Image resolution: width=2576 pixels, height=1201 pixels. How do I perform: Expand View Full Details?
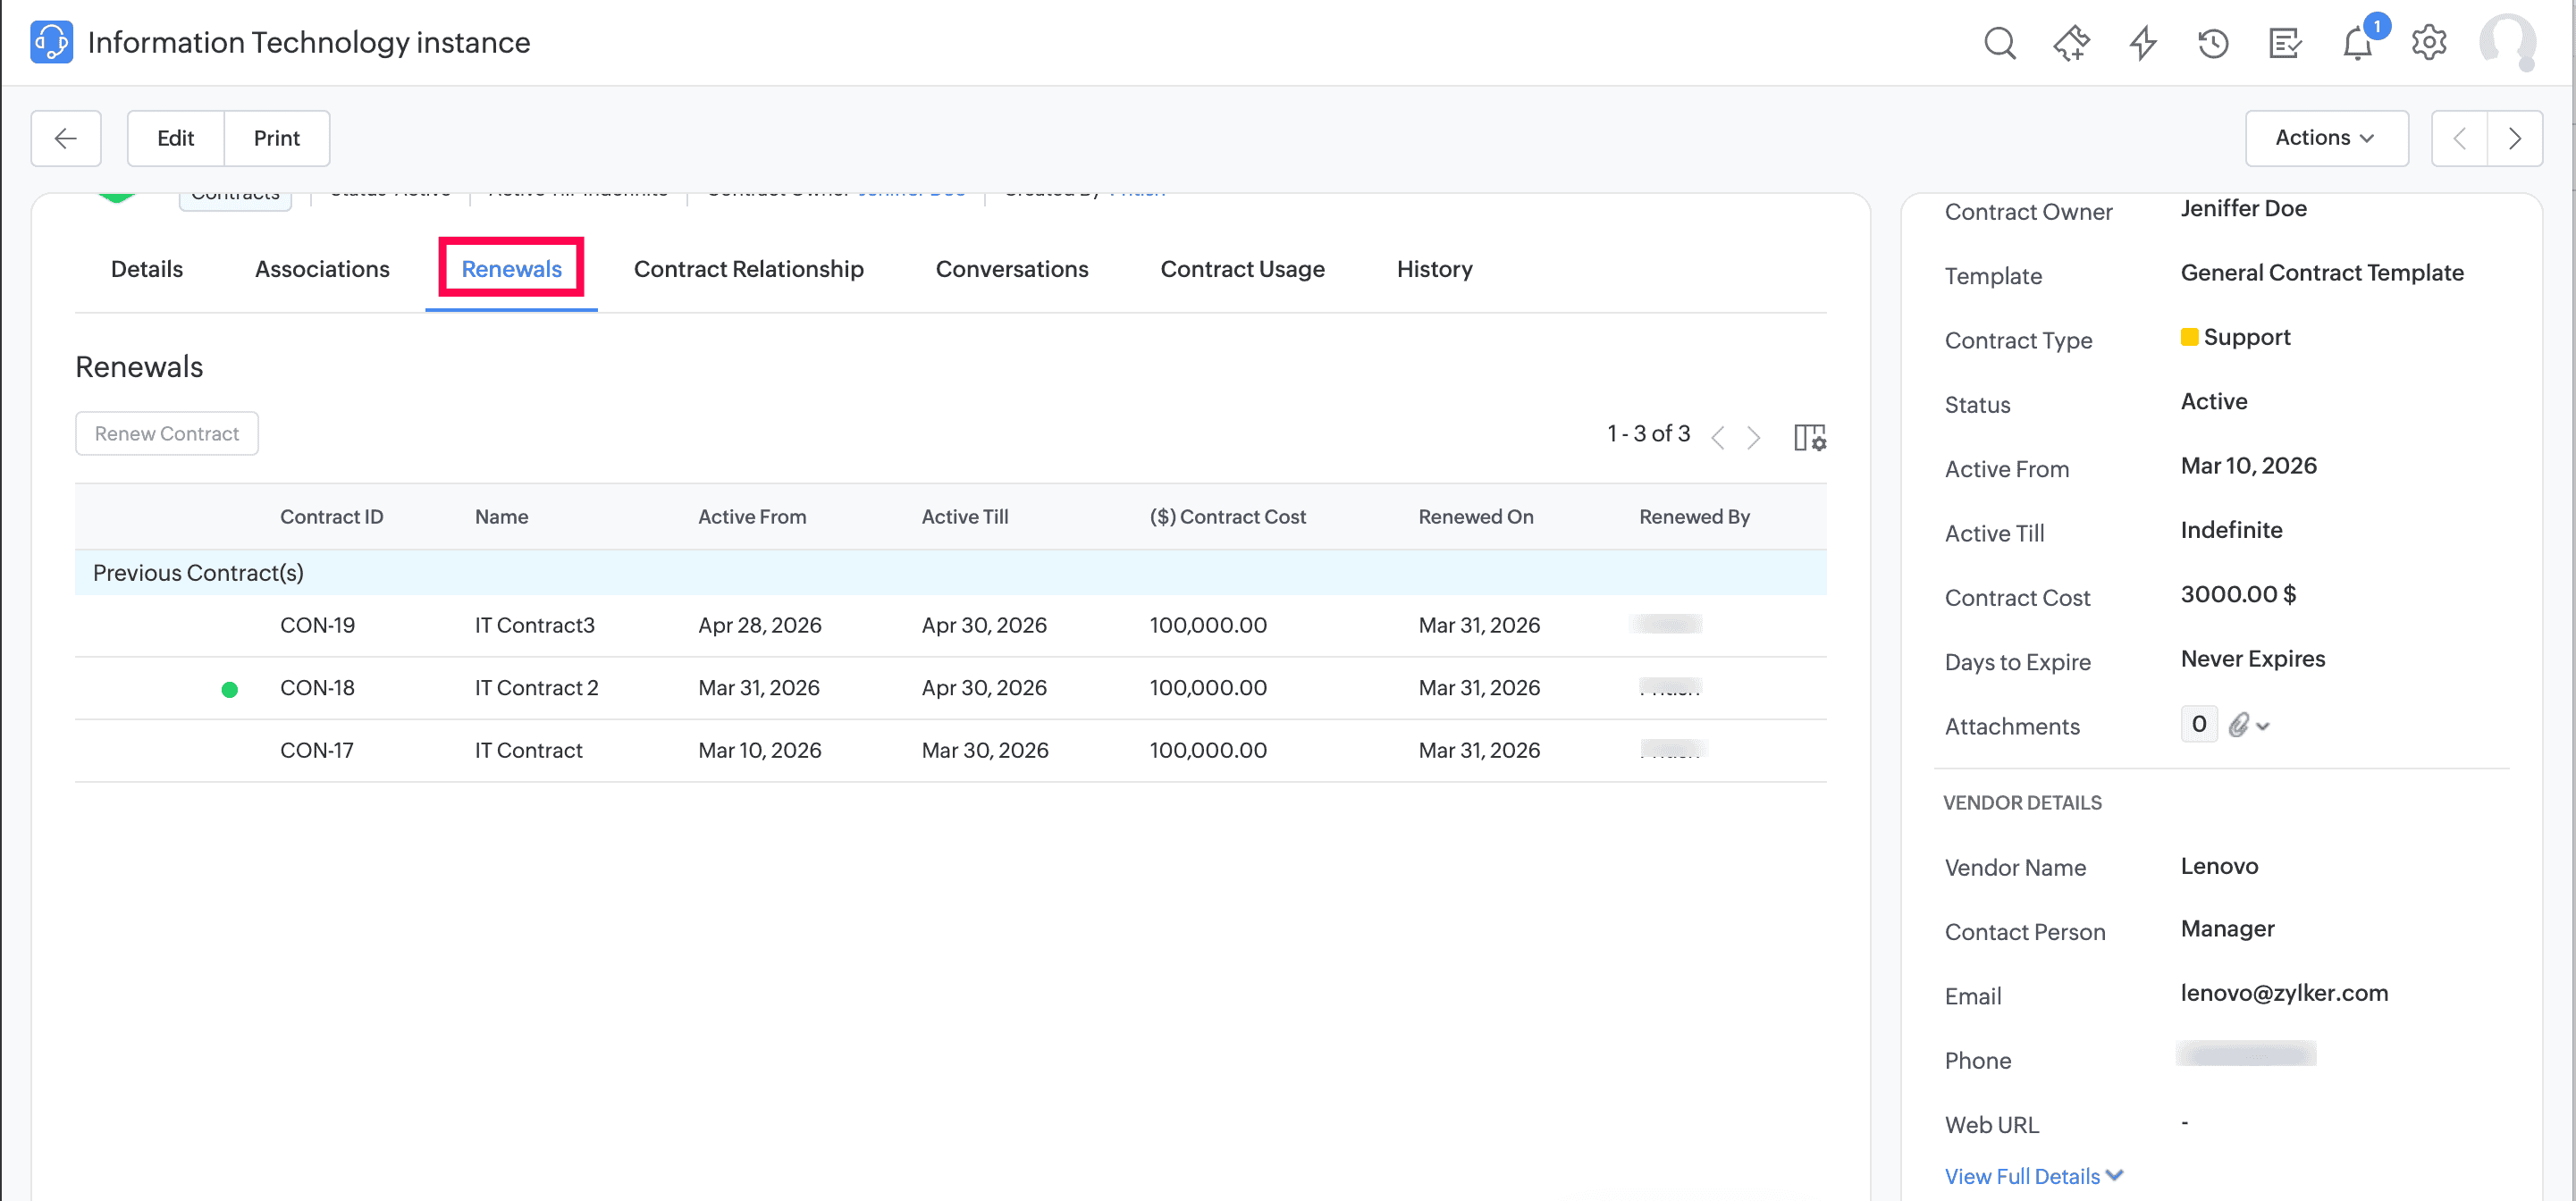[2034, 1176]
